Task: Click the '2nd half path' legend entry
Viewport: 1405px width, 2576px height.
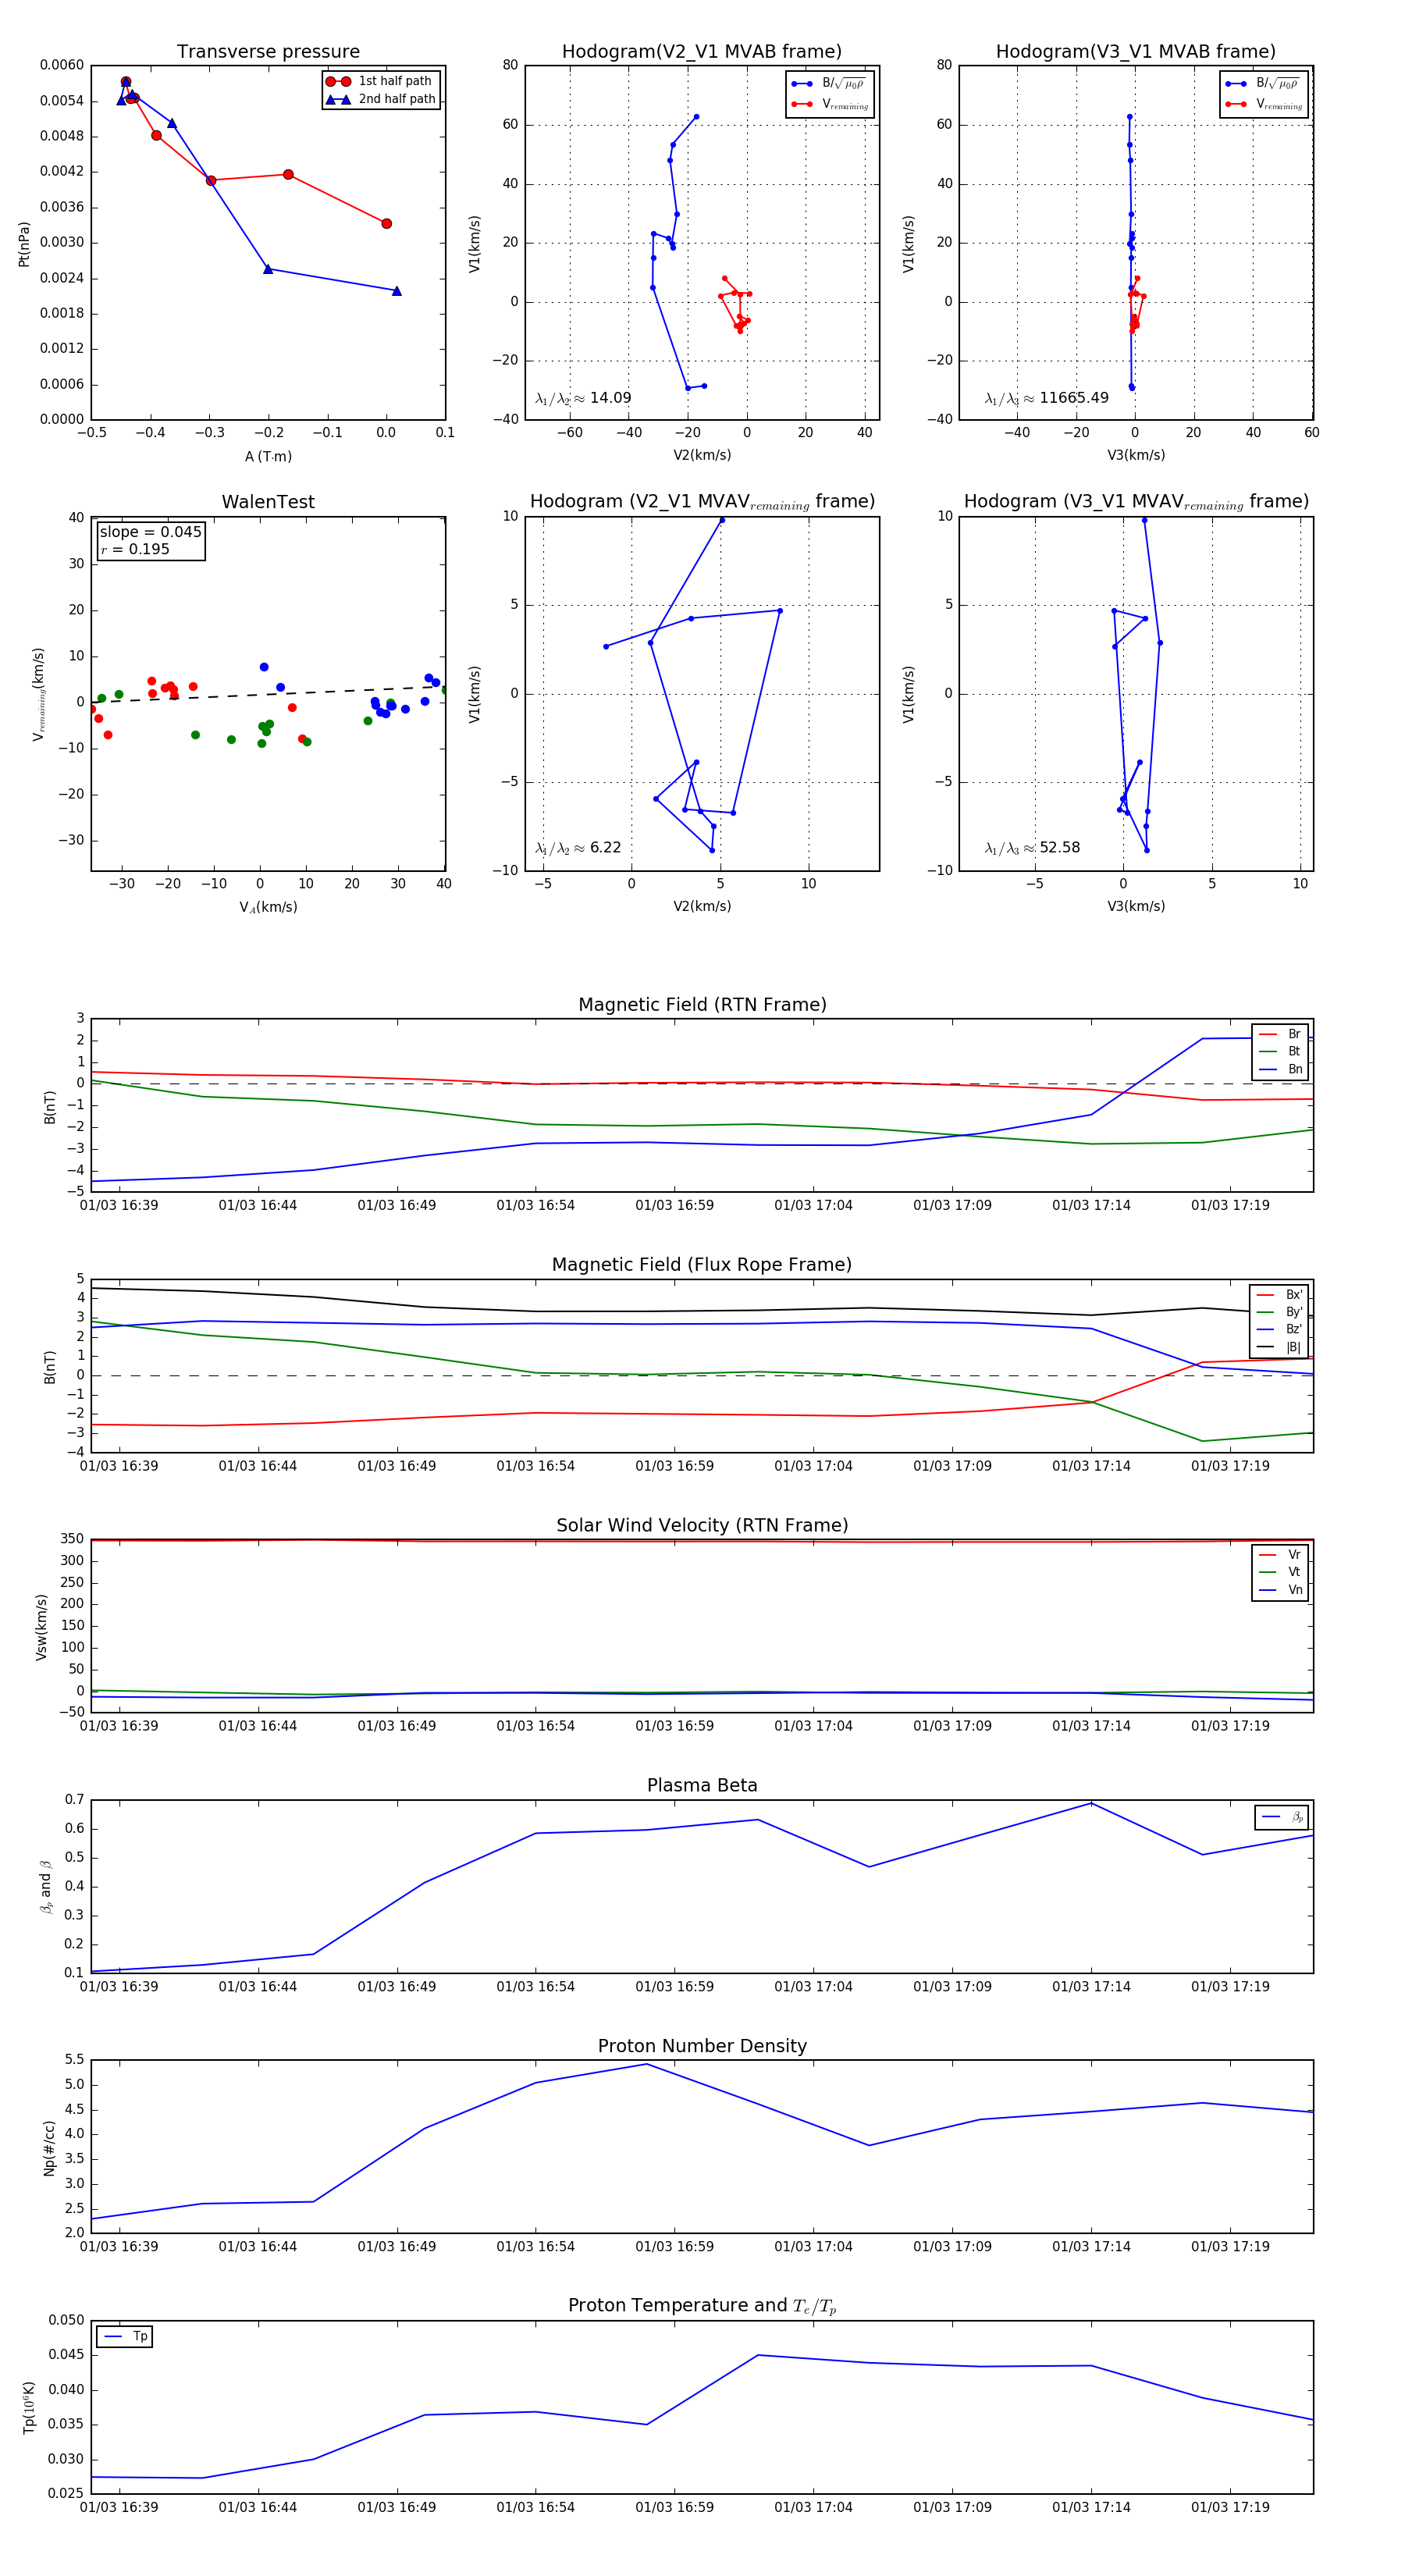Action: click(x=380, y=99)
